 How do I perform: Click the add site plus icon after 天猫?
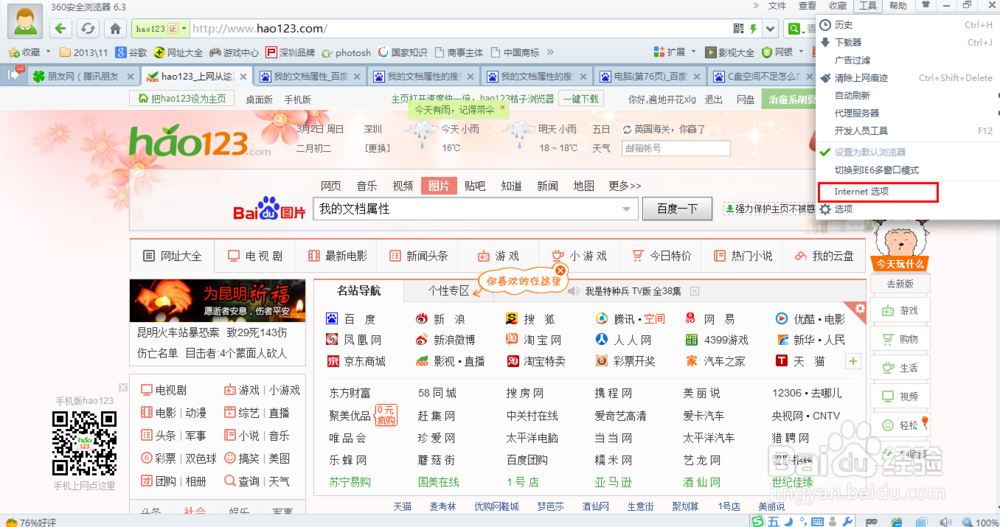853,362
